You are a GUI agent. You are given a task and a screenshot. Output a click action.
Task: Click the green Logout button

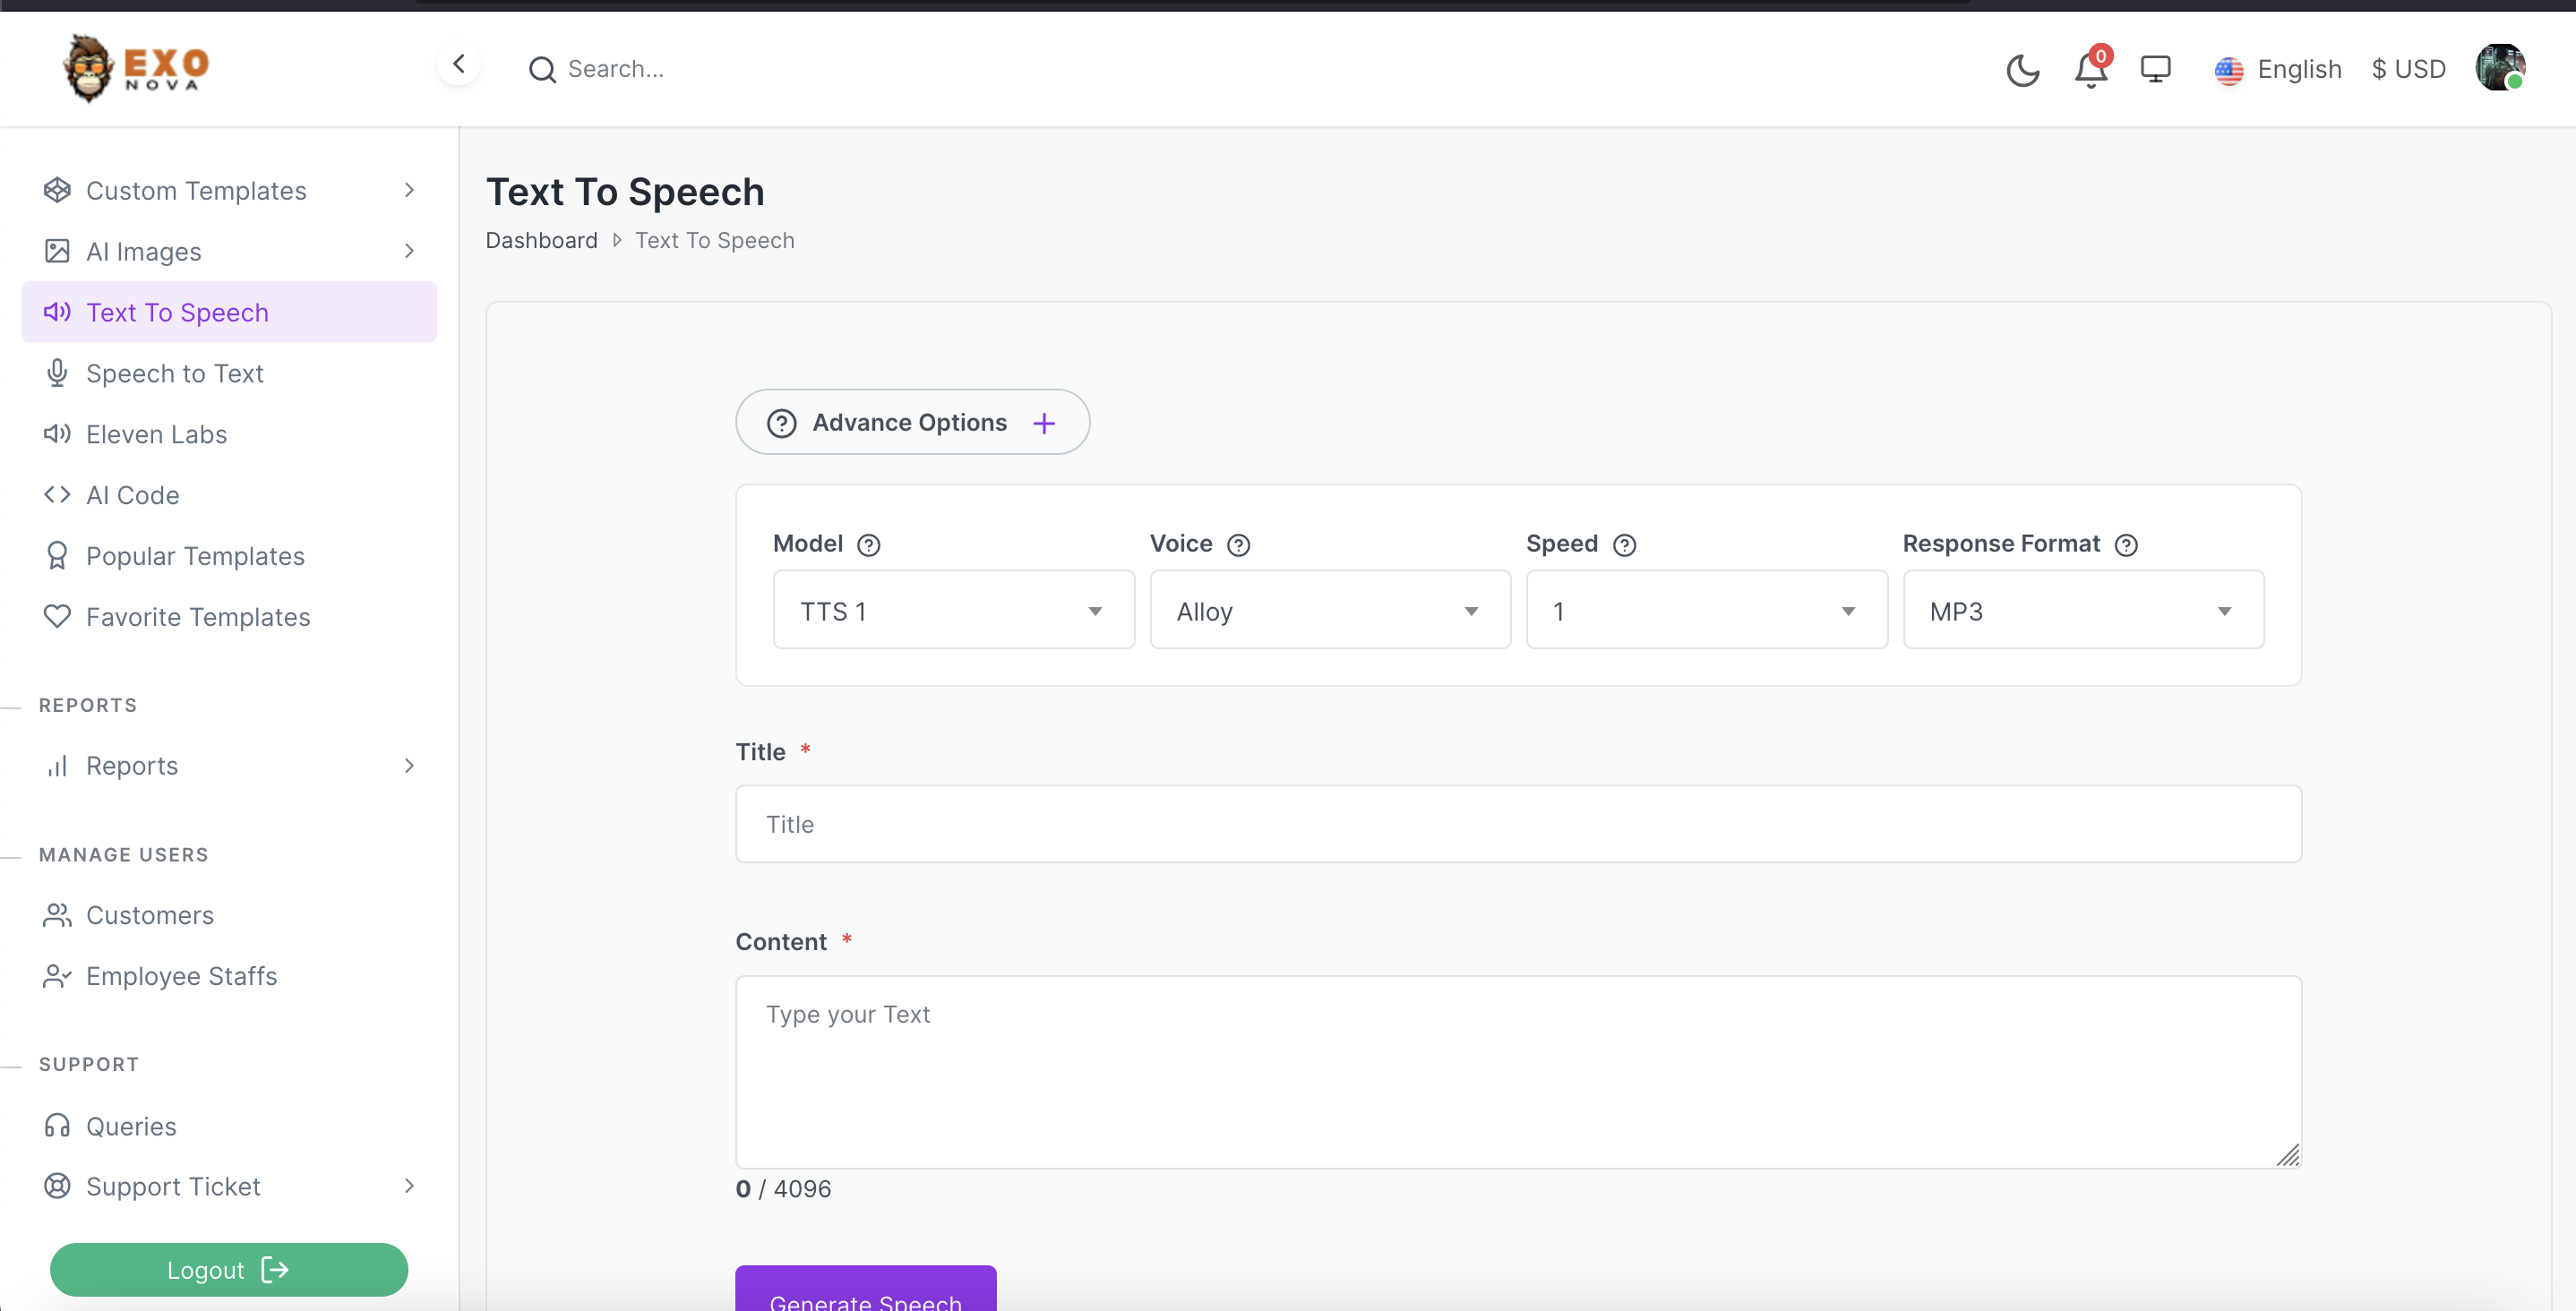(228, 1269)
